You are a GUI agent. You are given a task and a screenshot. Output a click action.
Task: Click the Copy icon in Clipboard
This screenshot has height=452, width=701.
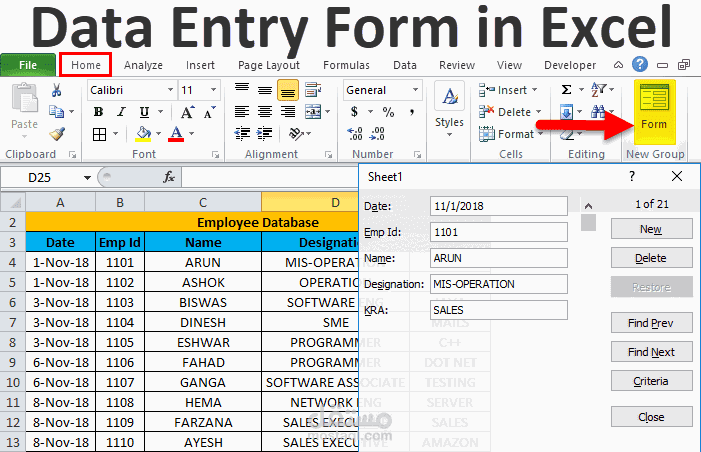pos(56,111)
